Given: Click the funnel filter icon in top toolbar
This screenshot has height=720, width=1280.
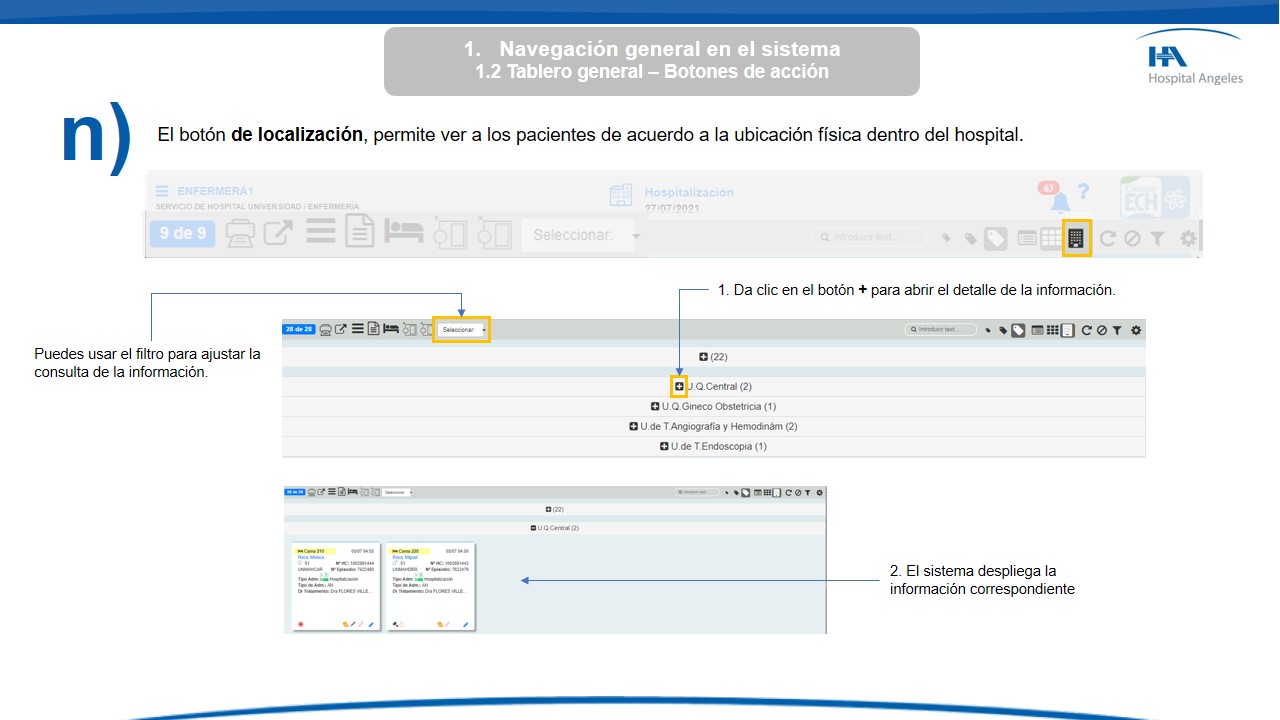Looking at the screenshot, I should click(x=1157, y=238).
